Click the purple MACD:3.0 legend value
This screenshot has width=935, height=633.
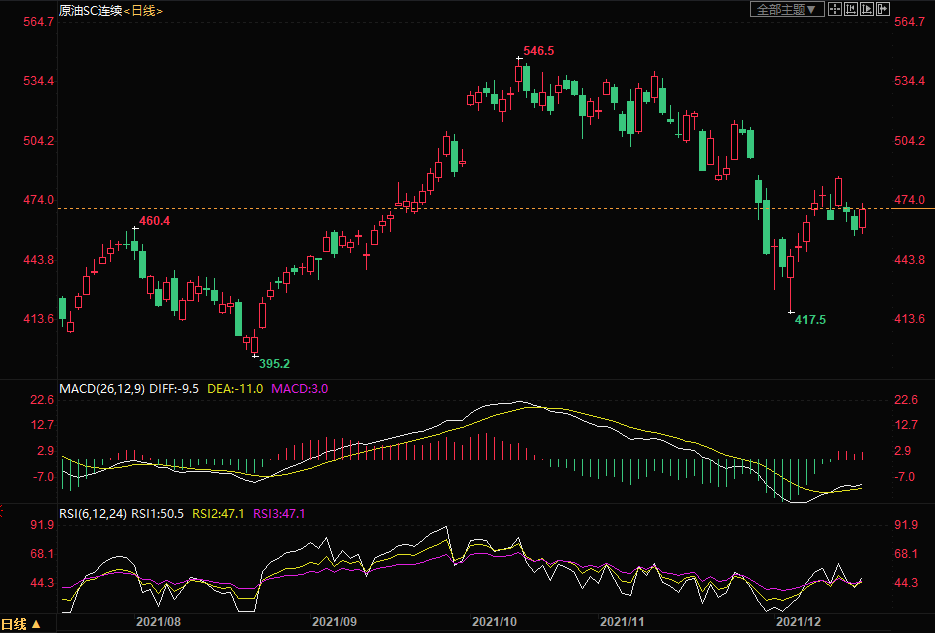point(300,388)
